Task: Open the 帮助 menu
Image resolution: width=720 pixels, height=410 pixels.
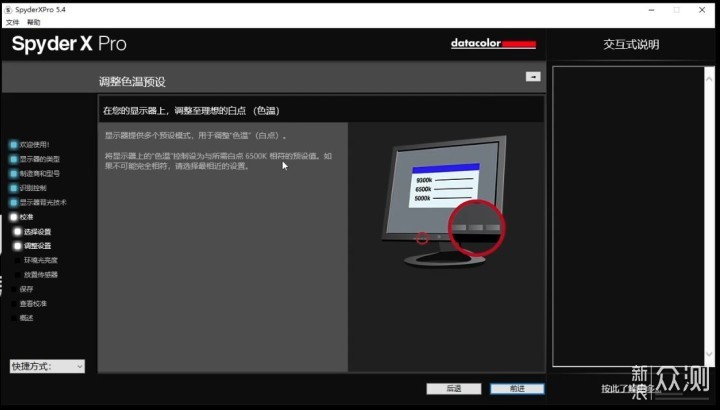Action: click(x=34, y=22)
